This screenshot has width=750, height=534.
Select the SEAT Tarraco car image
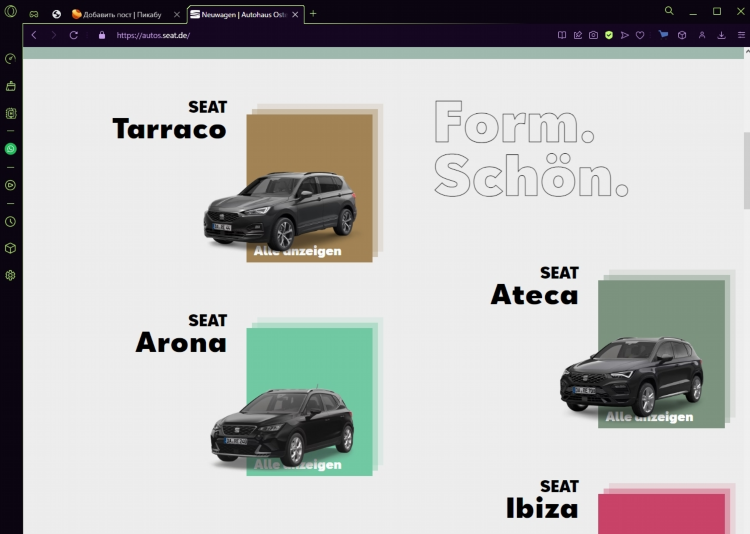coord(280,211)
